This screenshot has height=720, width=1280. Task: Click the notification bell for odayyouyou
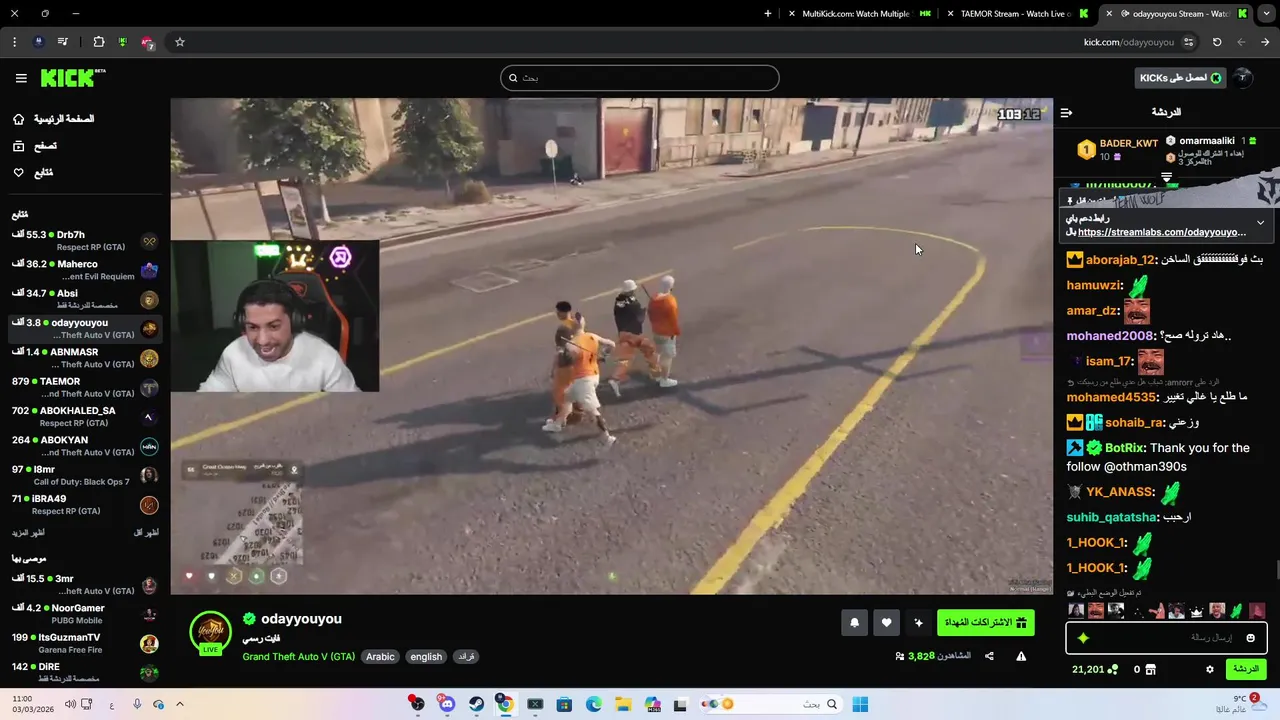(854, 623)
